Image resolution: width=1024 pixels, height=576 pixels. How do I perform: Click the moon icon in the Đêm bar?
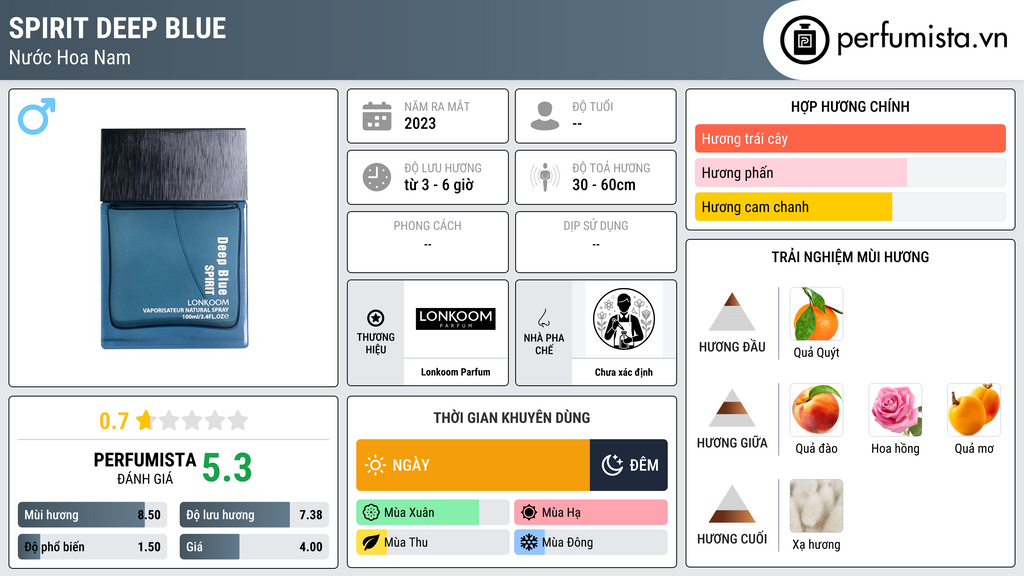coord(612,465)
